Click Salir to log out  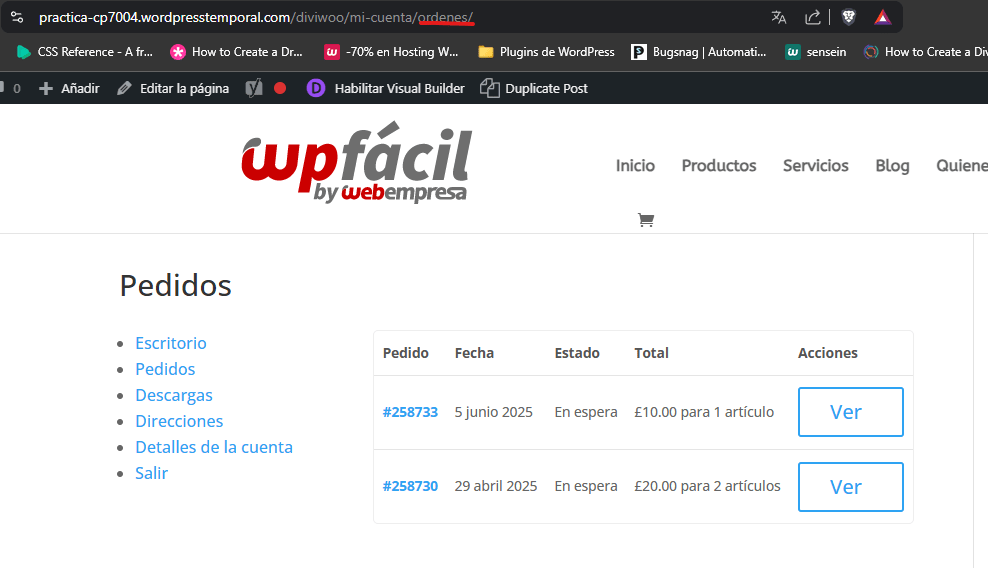point(151,473)
